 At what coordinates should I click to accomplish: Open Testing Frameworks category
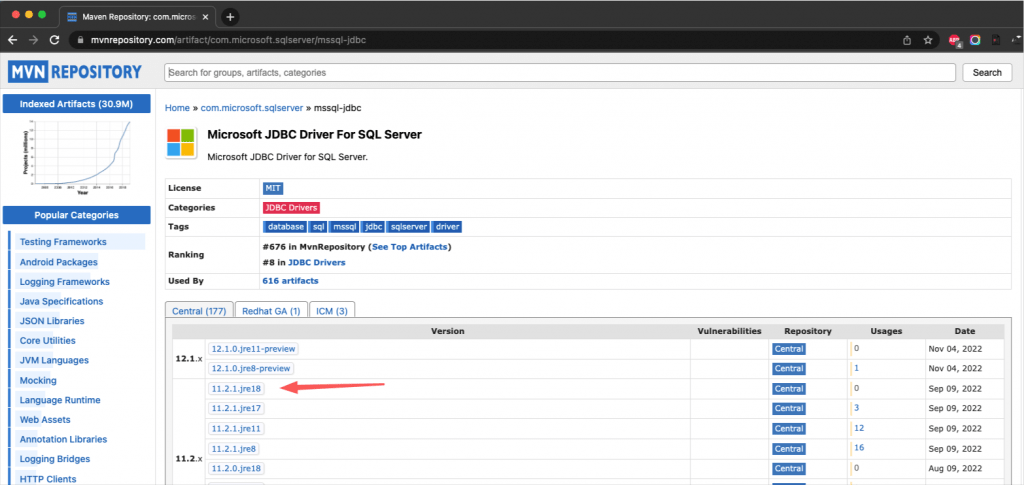[63, 242]
